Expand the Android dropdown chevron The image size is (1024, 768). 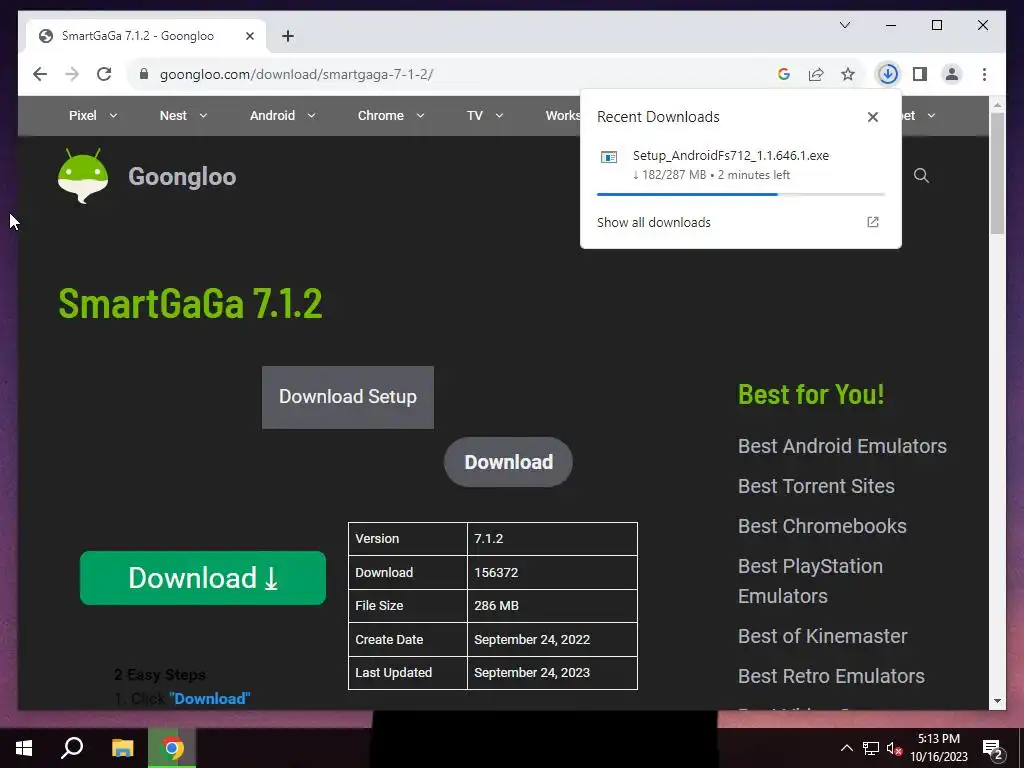(312, 116)
